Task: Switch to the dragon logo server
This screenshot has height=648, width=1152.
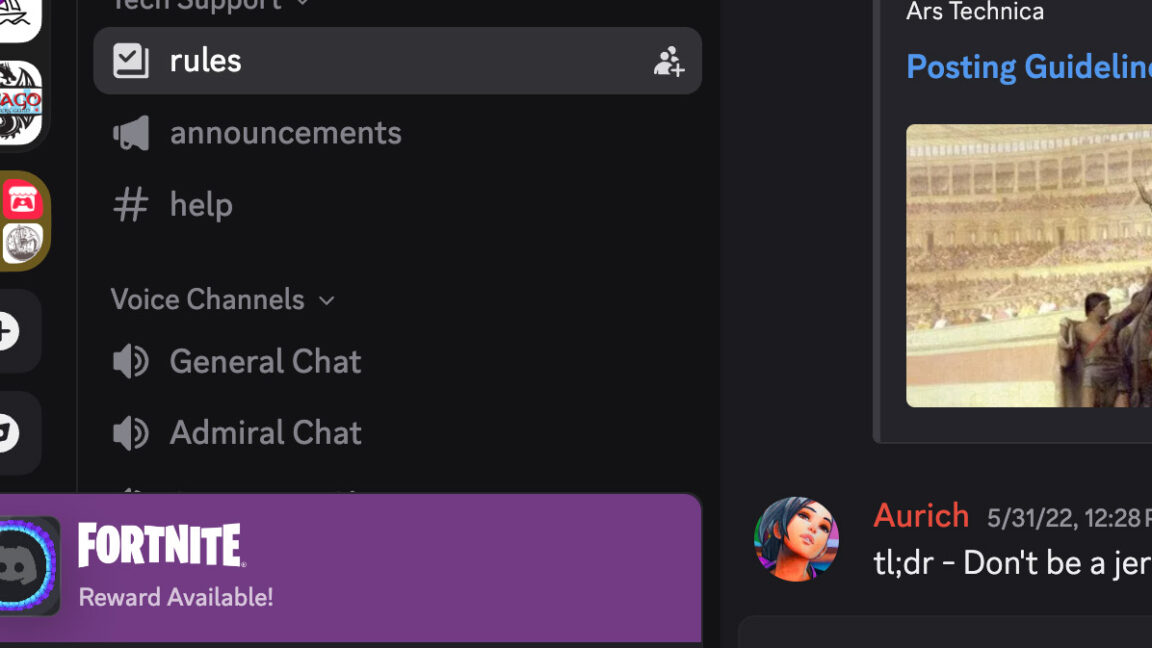Action: (x=20, y=103)
